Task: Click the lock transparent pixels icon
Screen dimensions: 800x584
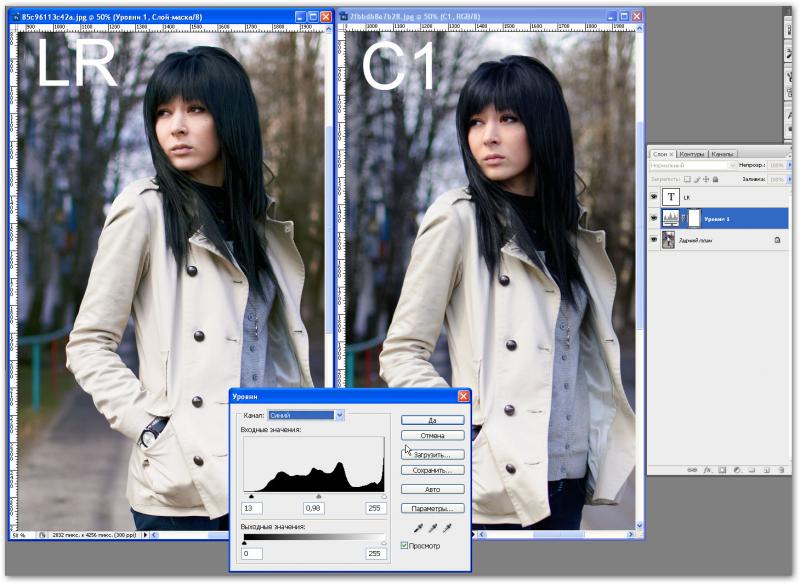Action: 687,180
